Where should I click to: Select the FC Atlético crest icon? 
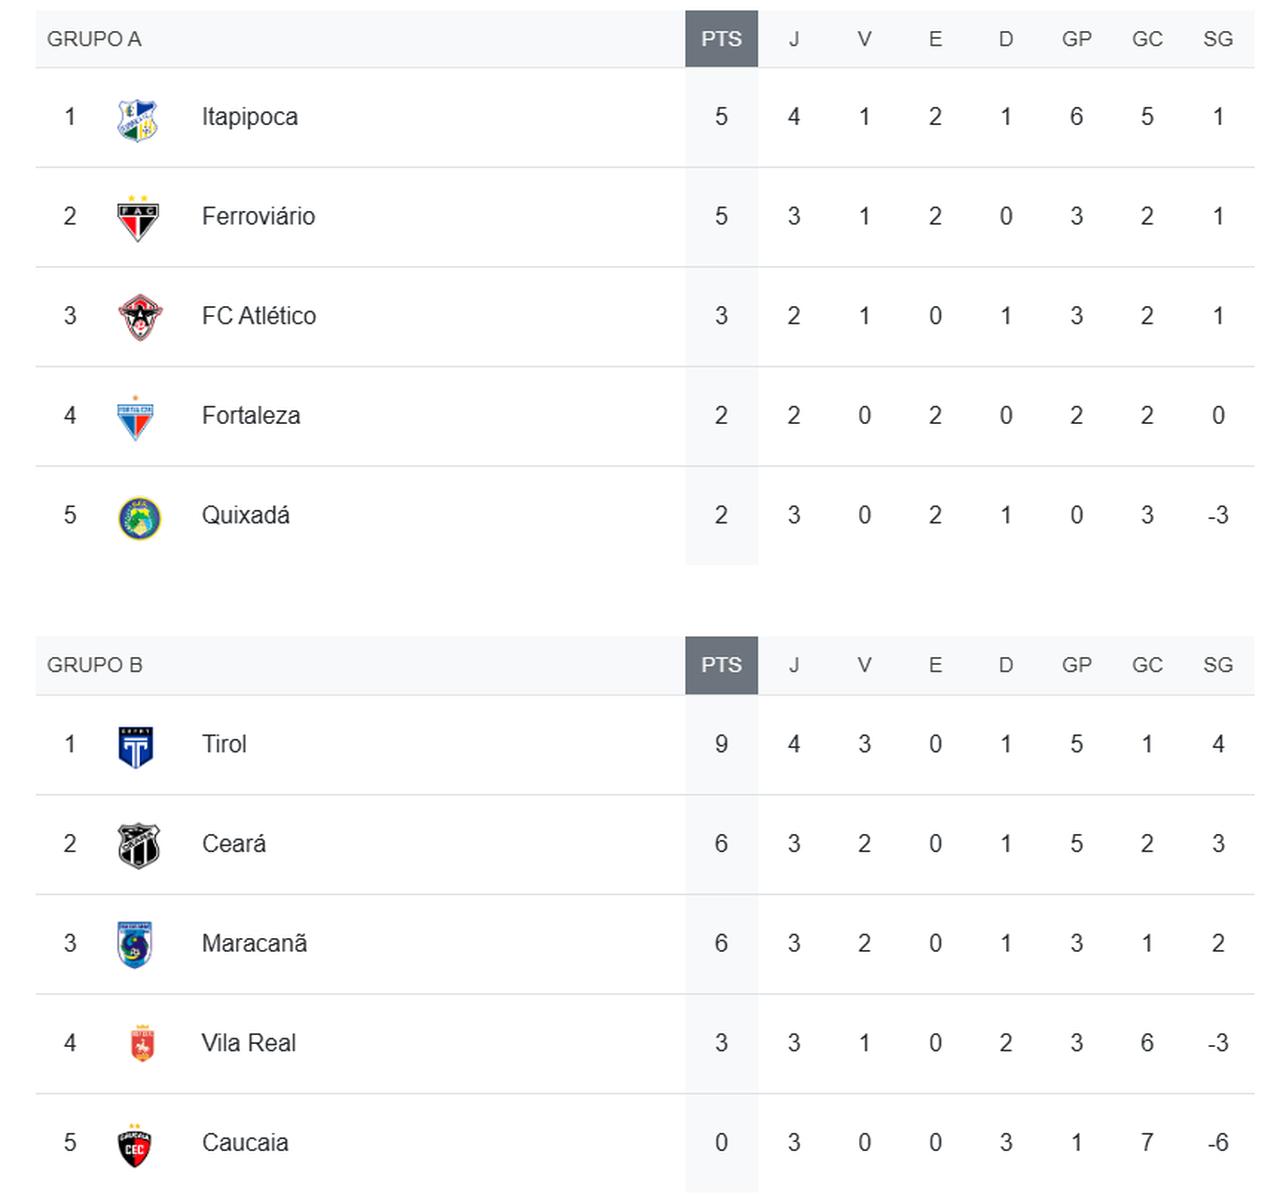[x=138, y=318]
